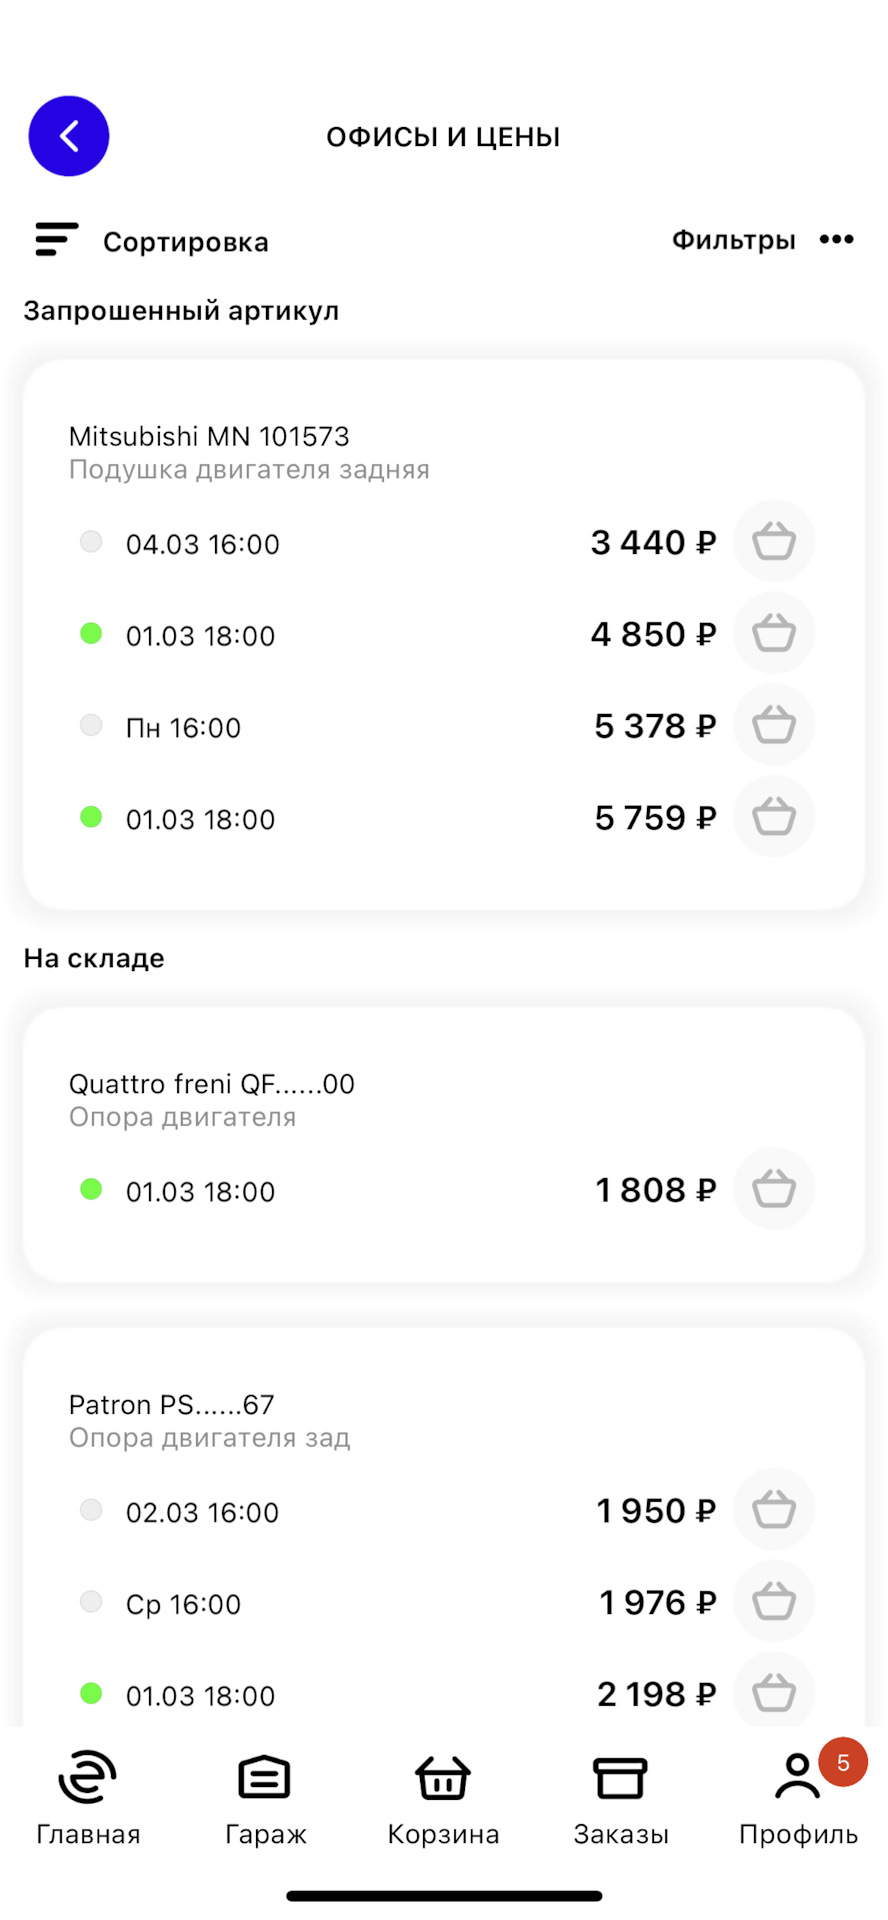Go to the Главная tab
The height and width of the screenshot is (1920, 888).
tap(88, 1798)
